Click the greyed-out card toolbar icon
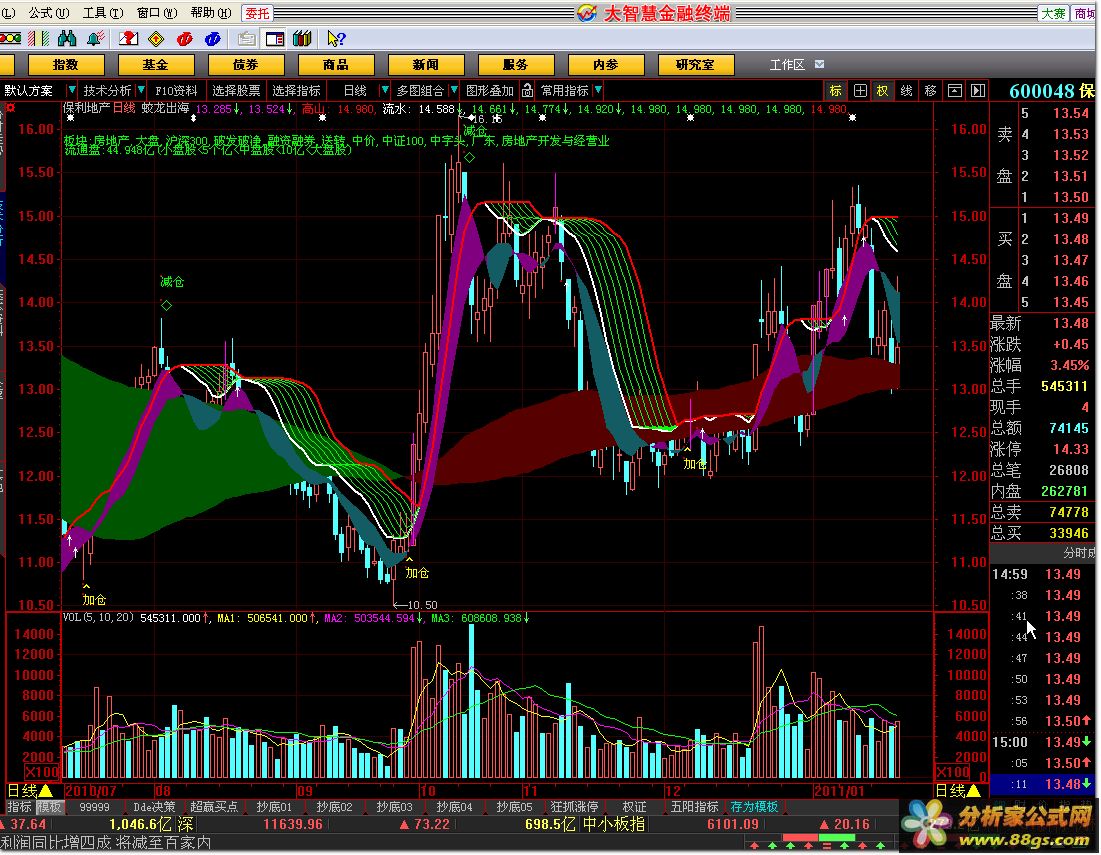The height and width of the screenshot is (855, 1101). (246, 39)
